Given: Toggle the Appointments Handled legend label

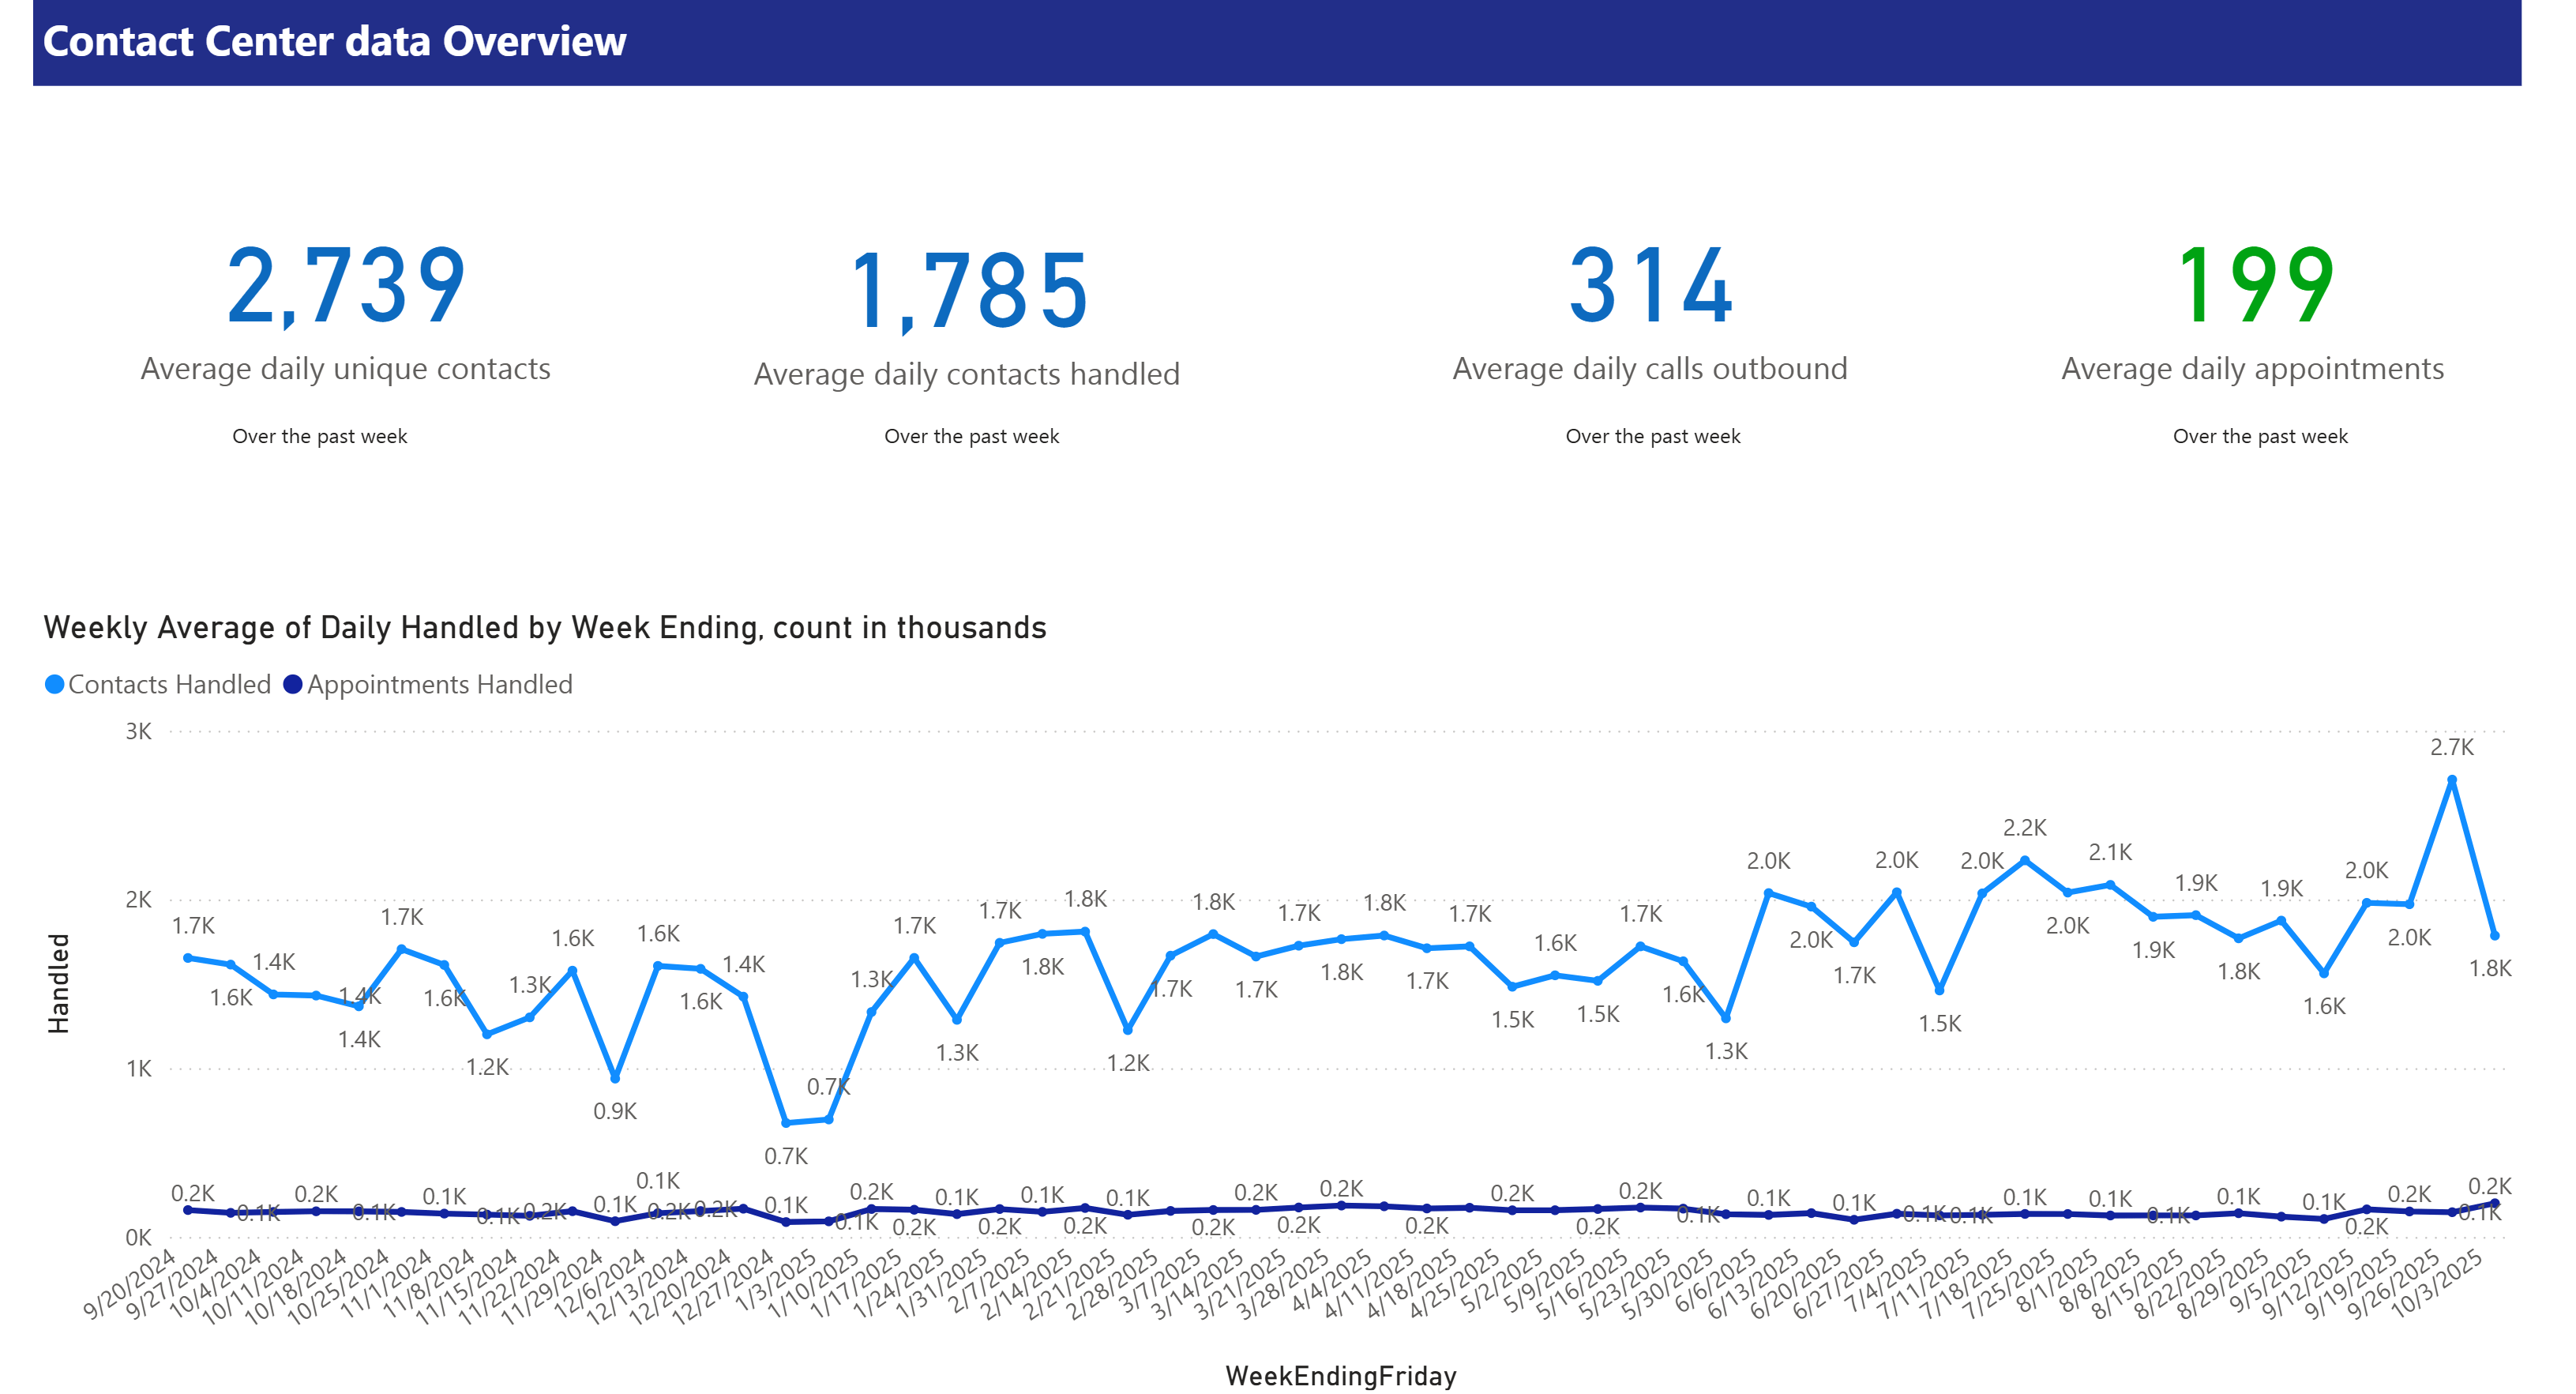Looking at the screenshot, I should (439, 684).
